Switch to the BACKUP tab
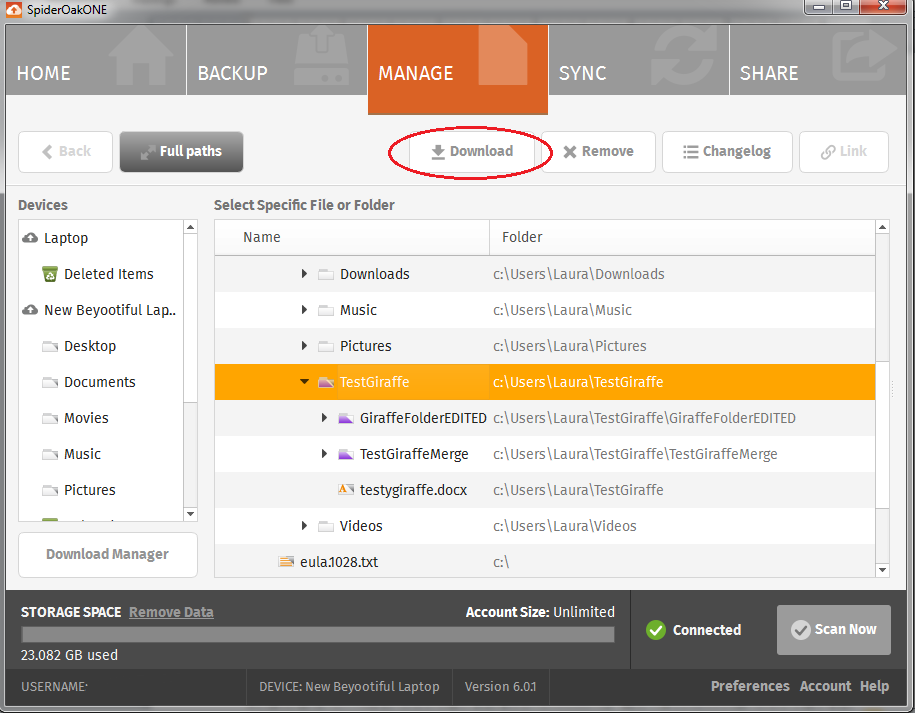This screenshot has height=713, width=915. [x=277, y=60]
